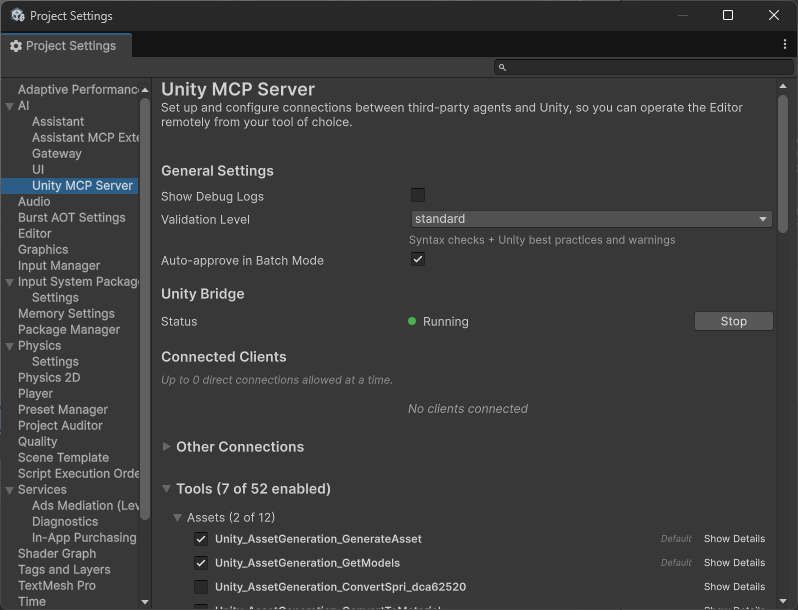Viewport: 798px width, 610px height.
Task: Open Tags and Layers settings
Action: (x=64, y=570)
